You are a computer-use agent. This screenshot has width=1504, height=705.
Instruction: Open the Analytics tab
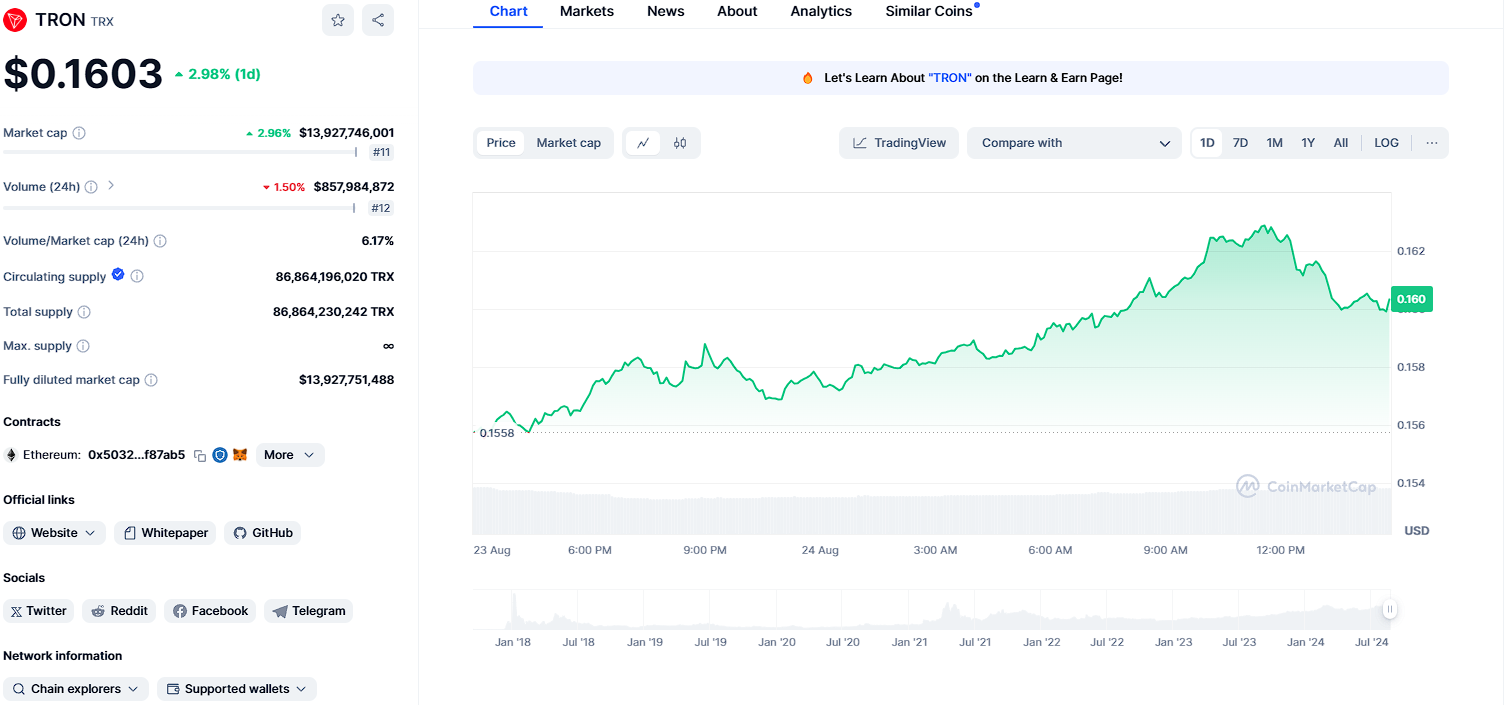821,11
